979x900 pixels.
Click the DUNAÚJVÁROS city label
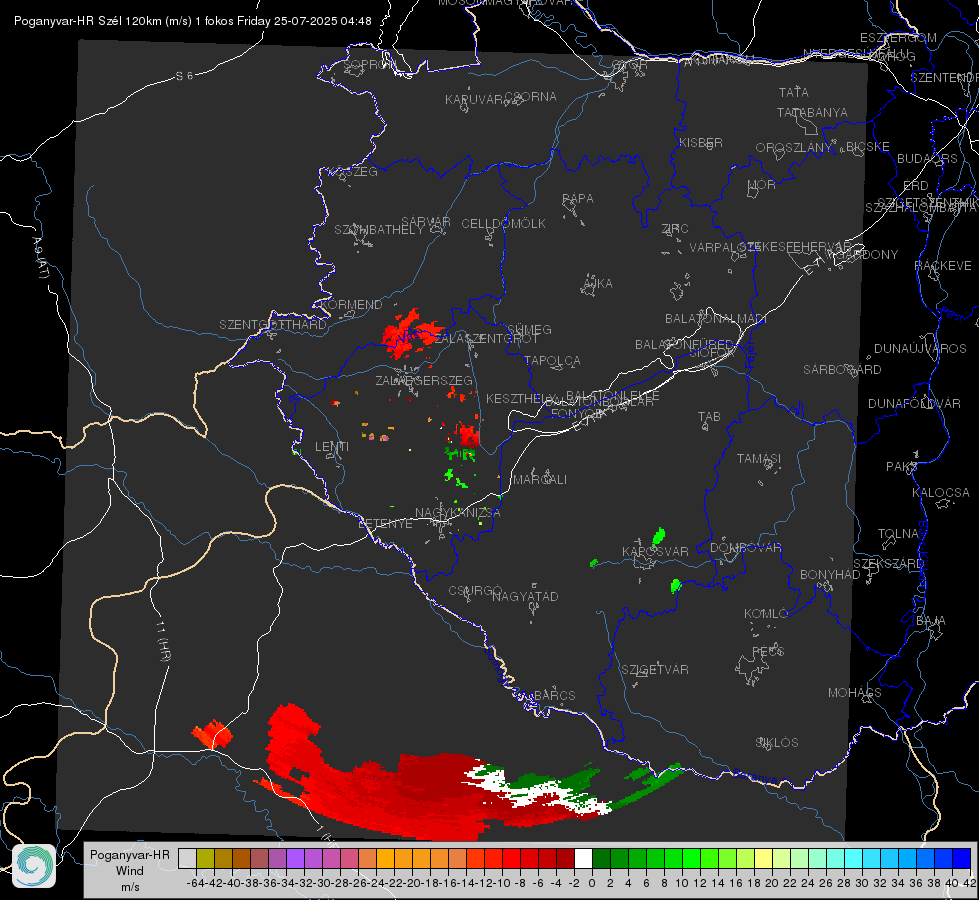click(x=920, y=349)
